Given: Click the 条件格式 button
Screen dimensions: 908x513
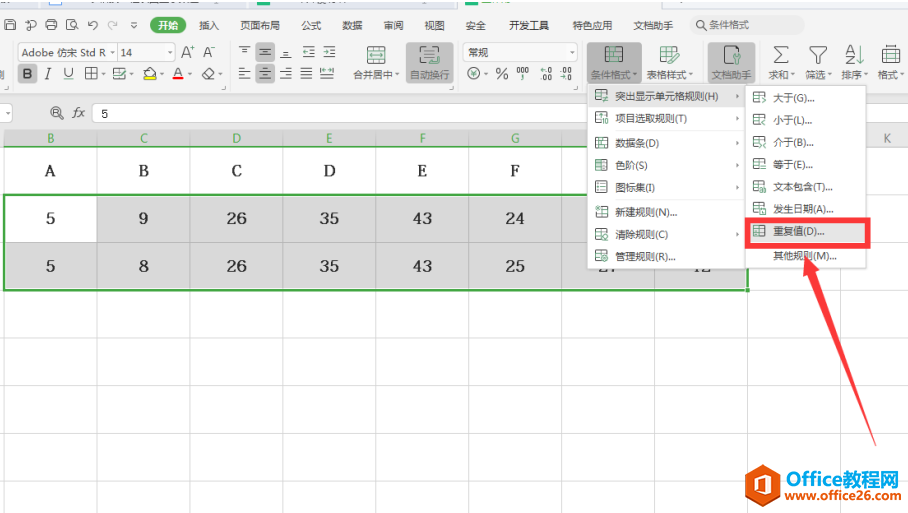Looking at the screenshot, I should point(614,63).
